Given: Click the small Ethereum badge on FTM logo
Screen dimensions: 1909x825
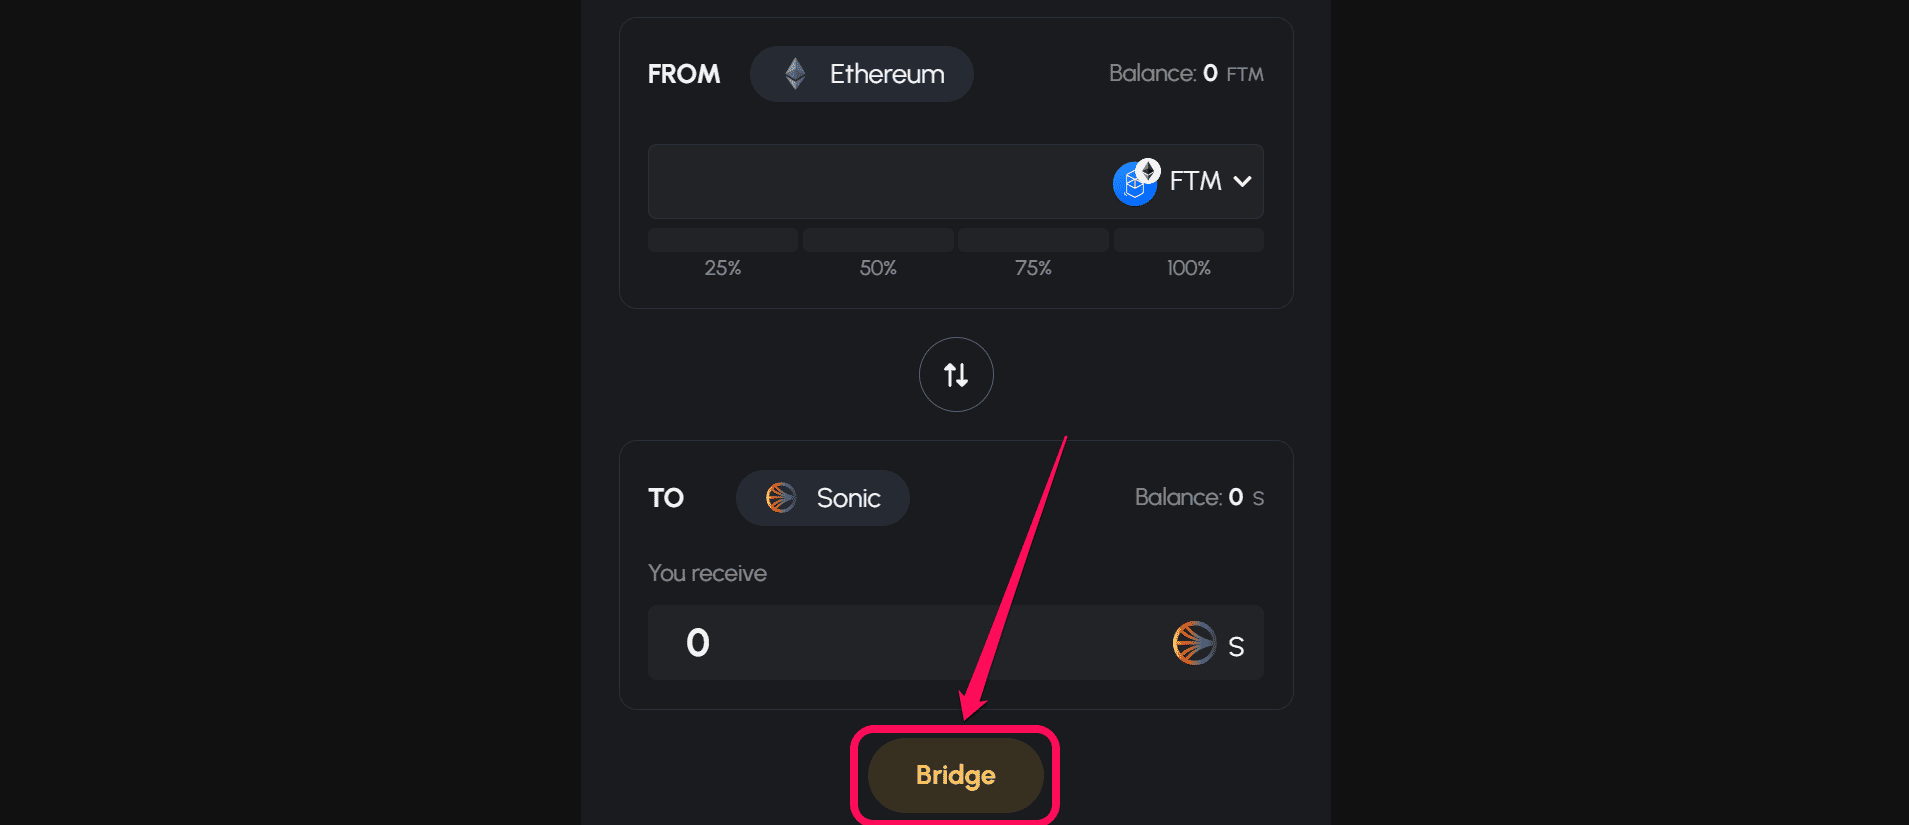Looking at the screenshot, I should coord(1148,170).
